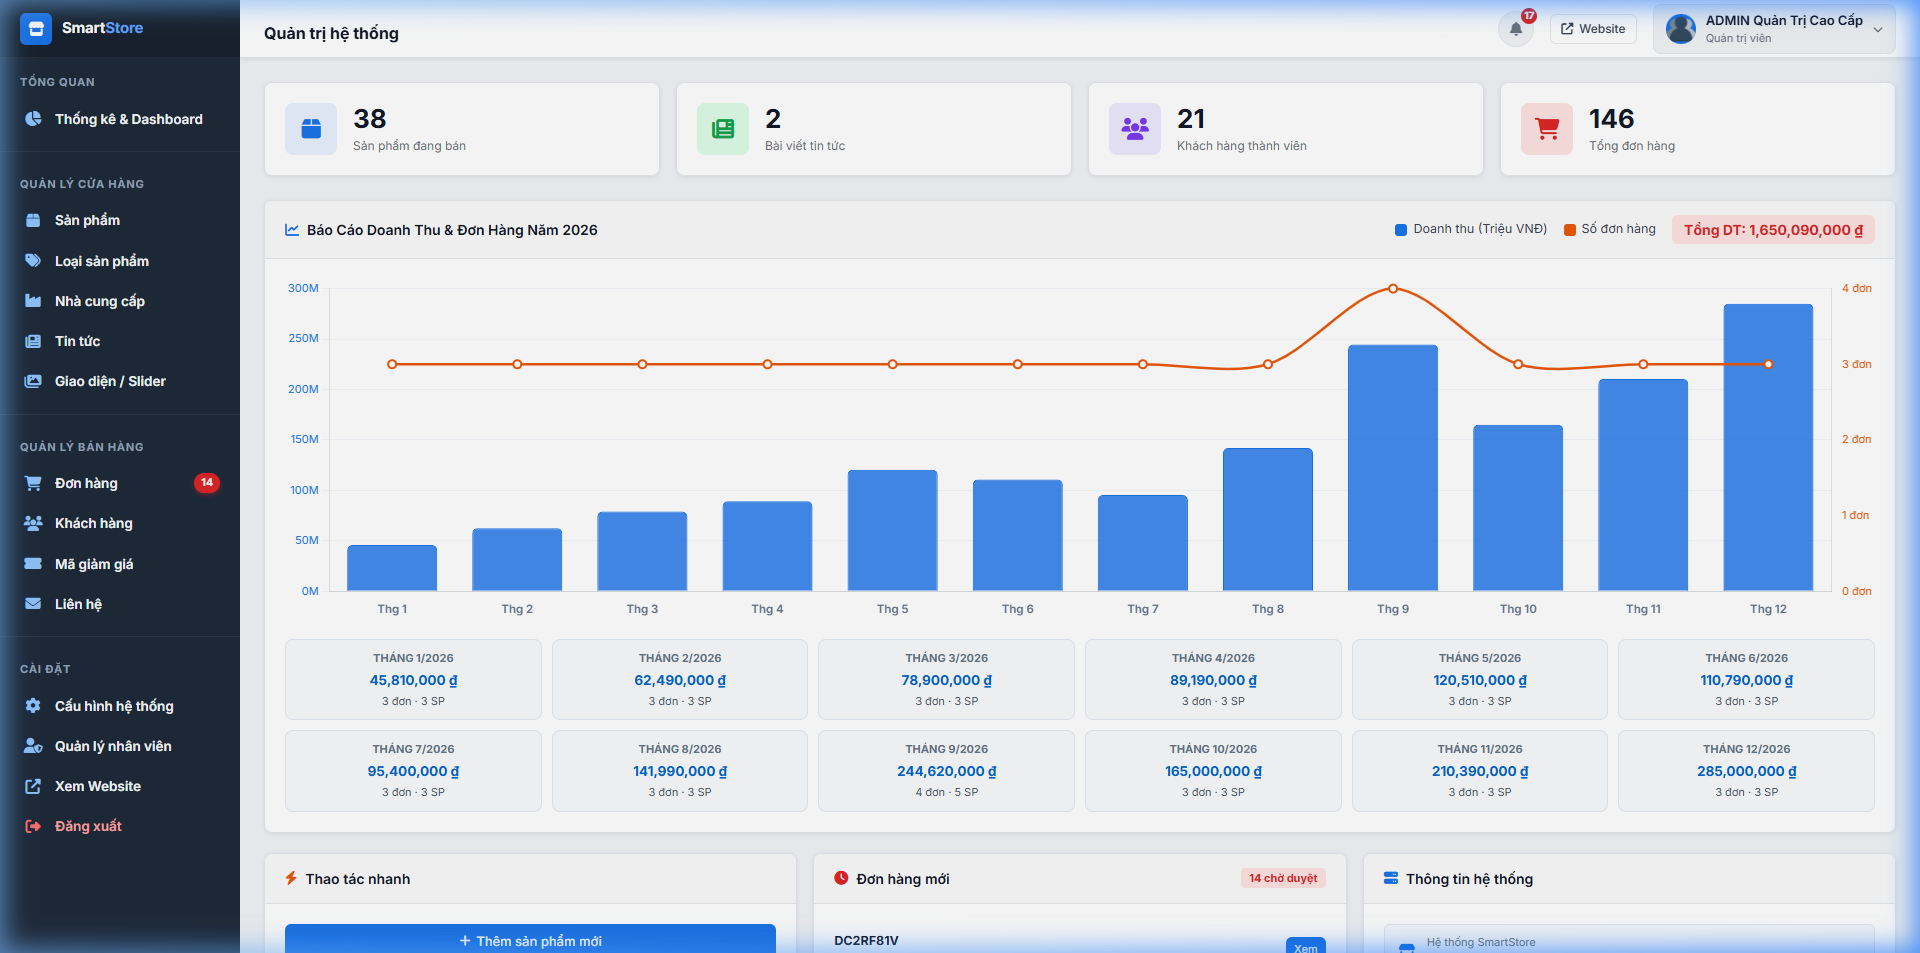Screen dimensions: 1920x953
Task: Click the Thg 5 revenue bar
Action: pos(892,530)
